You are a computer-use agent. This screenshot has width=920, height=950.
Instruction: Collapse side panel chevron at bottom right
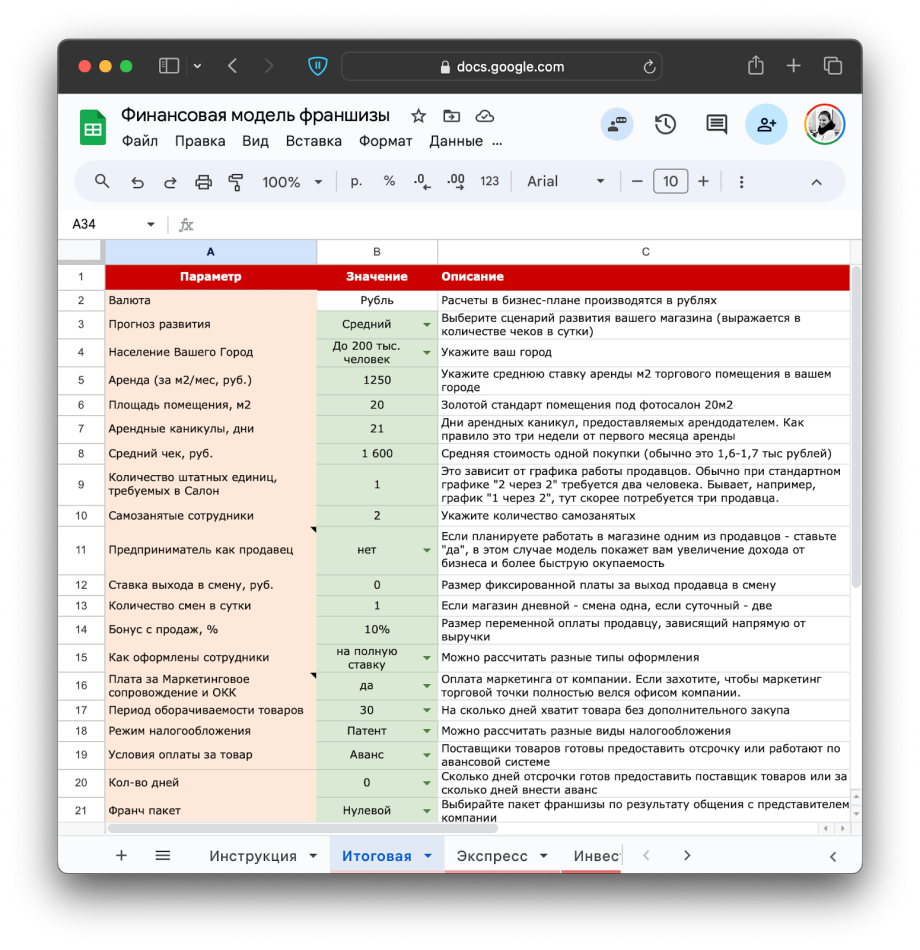[x=833, y=855]
